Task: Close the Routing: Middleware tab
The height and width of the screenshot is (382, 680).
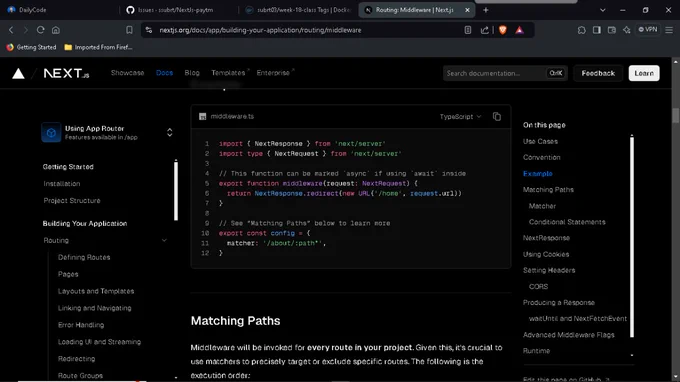Action: coord(467,10)
